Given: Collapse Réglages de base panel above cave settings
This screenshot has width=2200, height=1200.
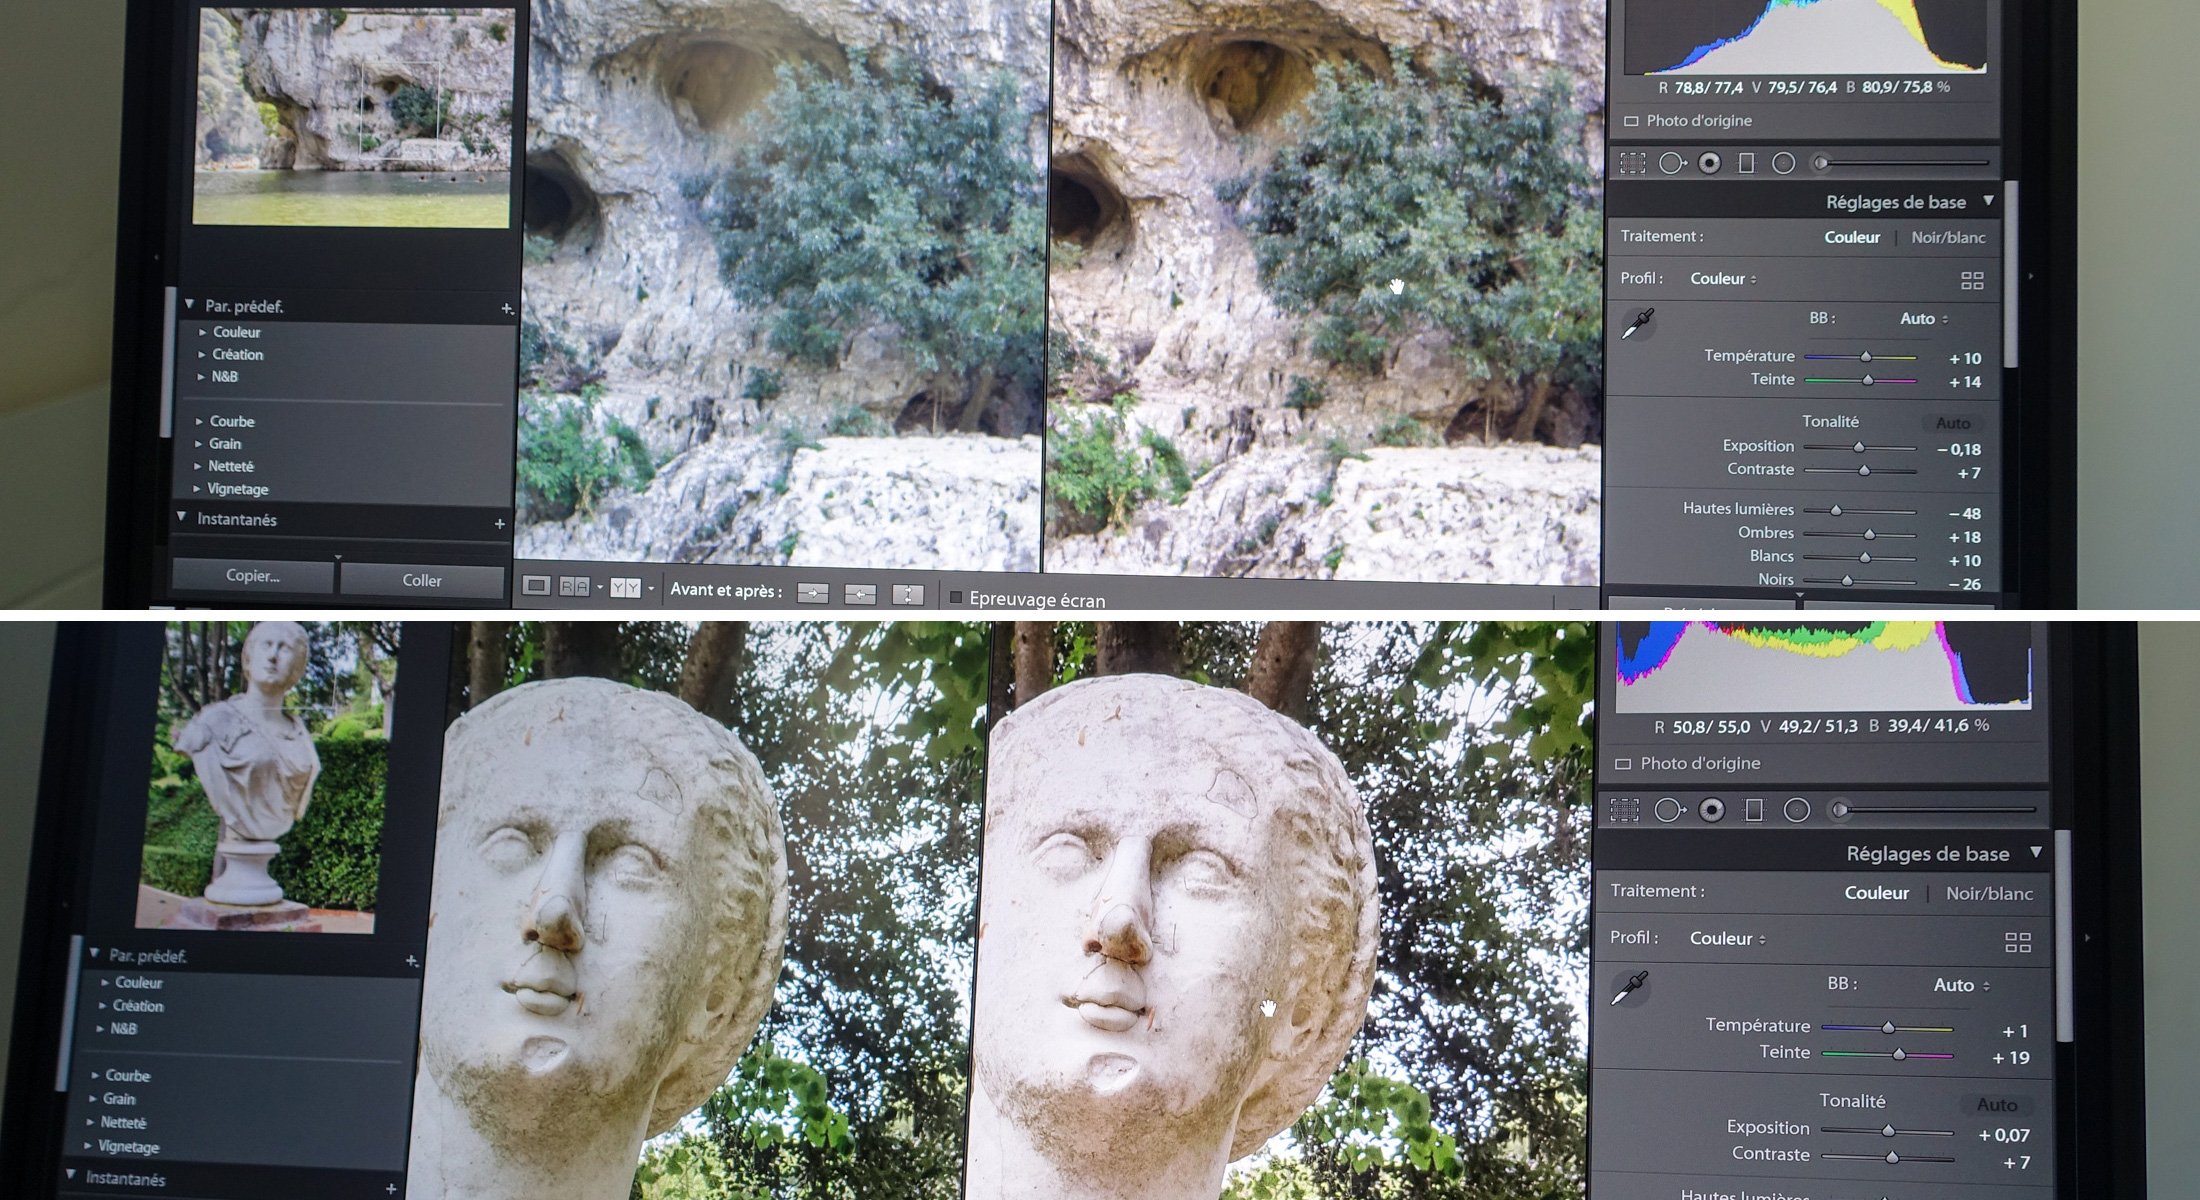Looking at the screenshot, I should 1988,201.
